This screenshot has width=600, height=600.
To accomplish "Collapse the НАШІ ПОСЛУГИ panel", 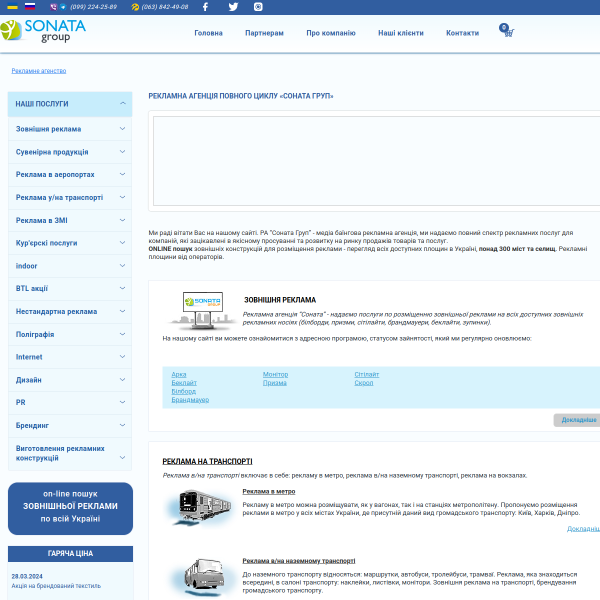I will 70,104.
